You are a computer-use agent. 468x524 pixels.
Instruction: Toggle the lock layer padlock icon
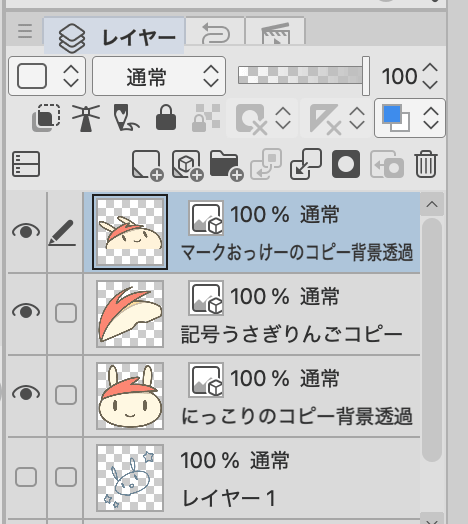click(x=166, y=118)
